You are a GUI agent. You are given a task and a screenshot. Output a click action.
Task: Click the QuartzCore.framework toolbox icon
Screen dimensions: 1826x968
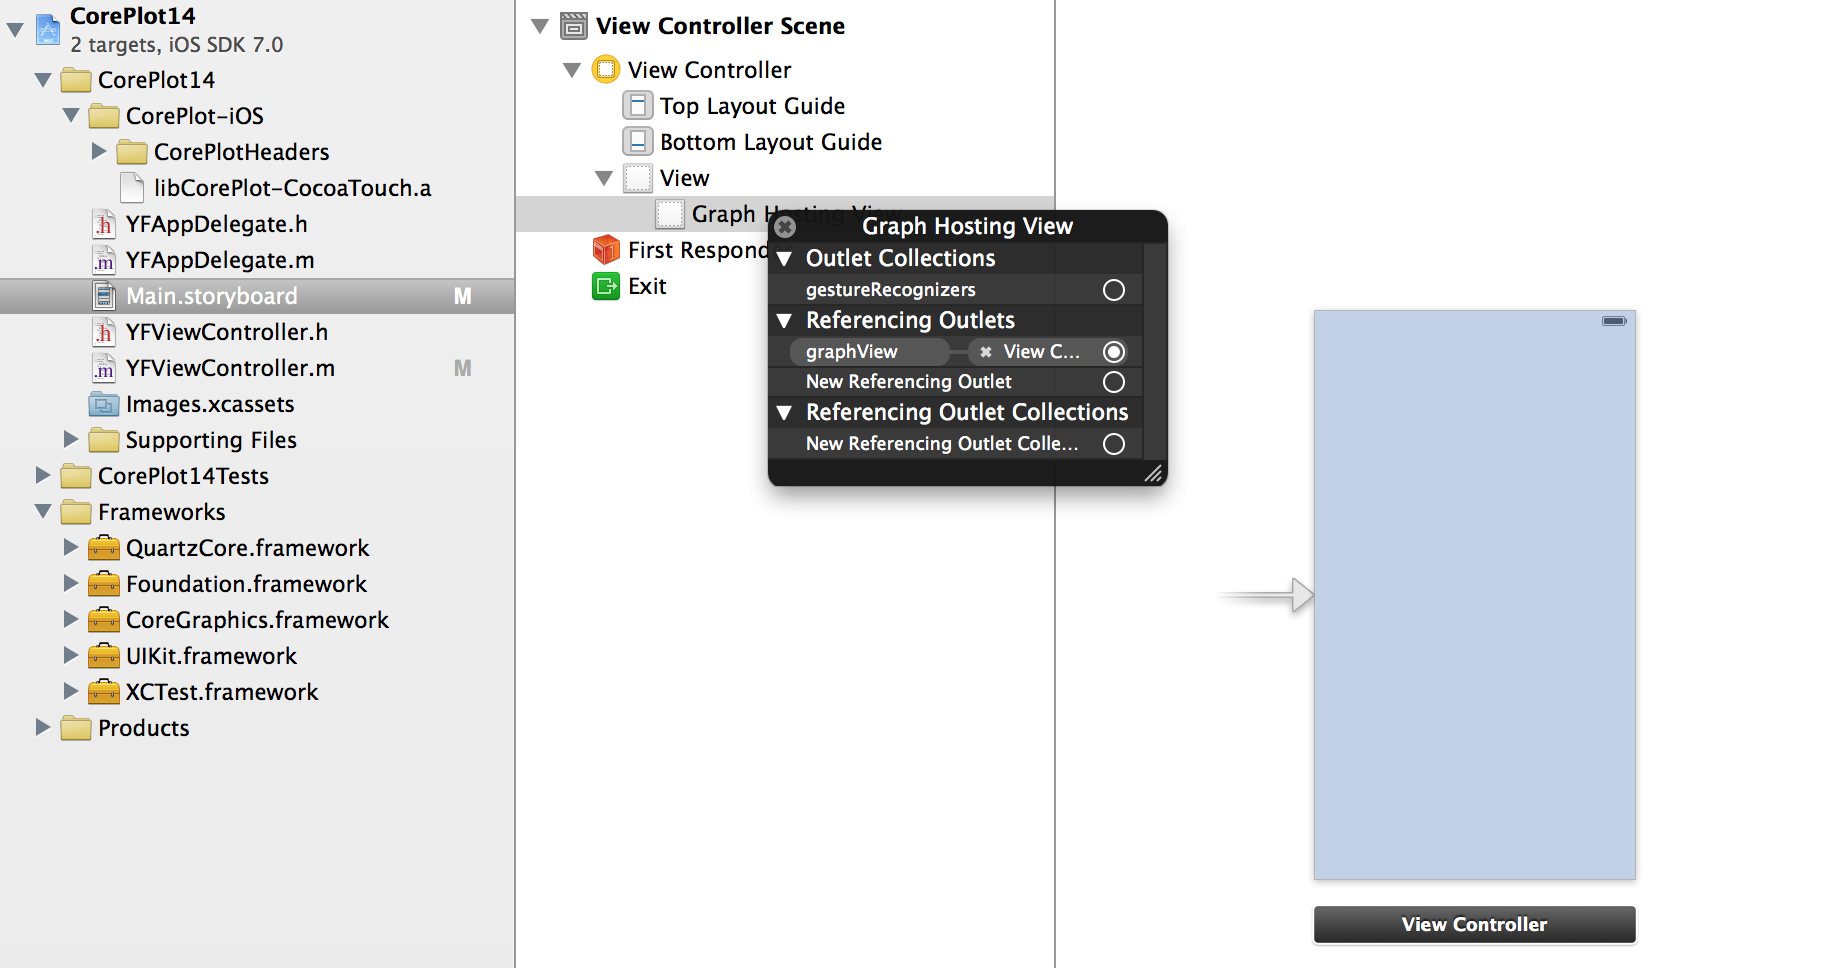pyautogui.click(x=104, y=548)
